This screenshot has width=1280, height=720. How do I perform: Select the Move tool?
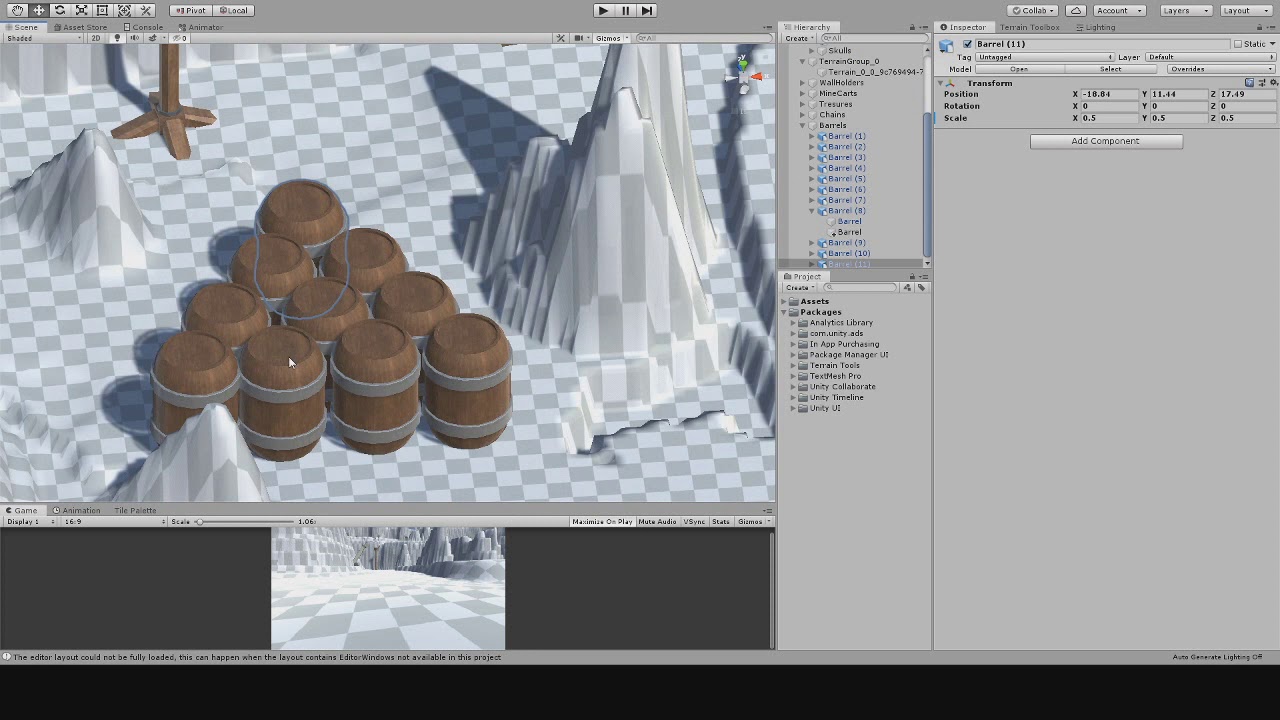(x=39, y=10)
